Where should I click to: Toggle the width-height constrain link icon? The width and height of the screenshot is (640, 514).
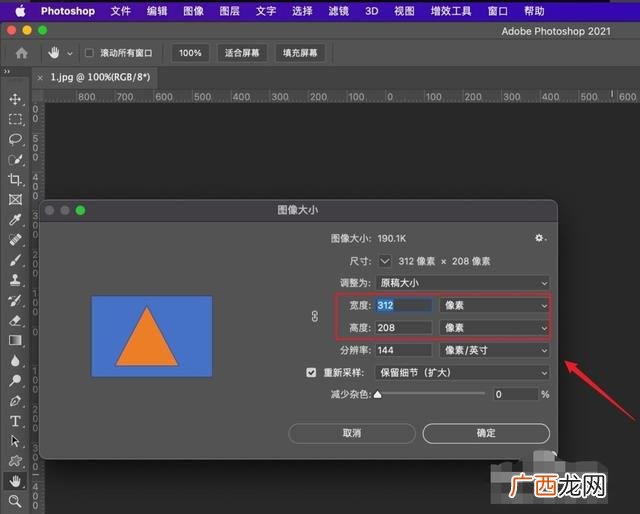pos(315,316)
